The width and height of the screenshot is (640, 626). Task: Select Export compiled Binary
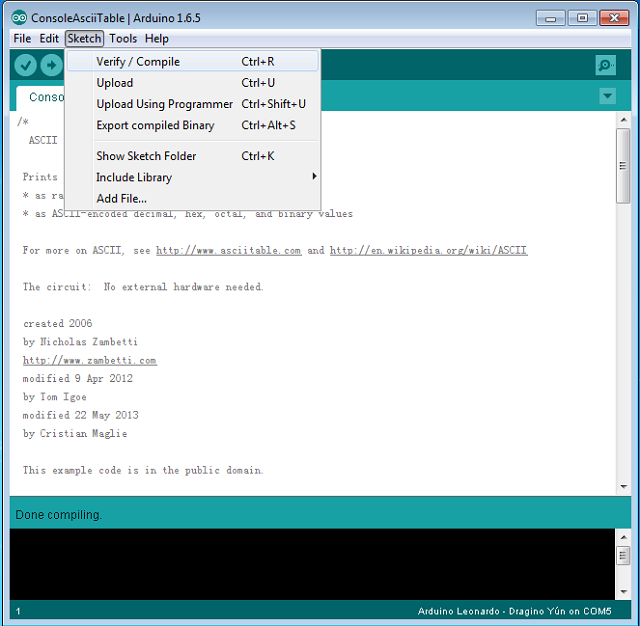[x=193, y=125]
